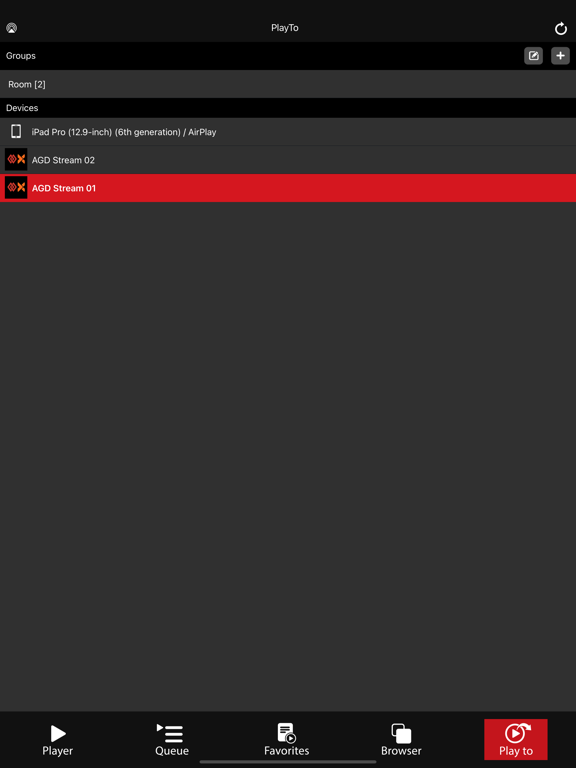Viewport: 576px width, 768px height.
Task: Click AGD Stream 01 logo thumbnail
Action: point(16,188)
